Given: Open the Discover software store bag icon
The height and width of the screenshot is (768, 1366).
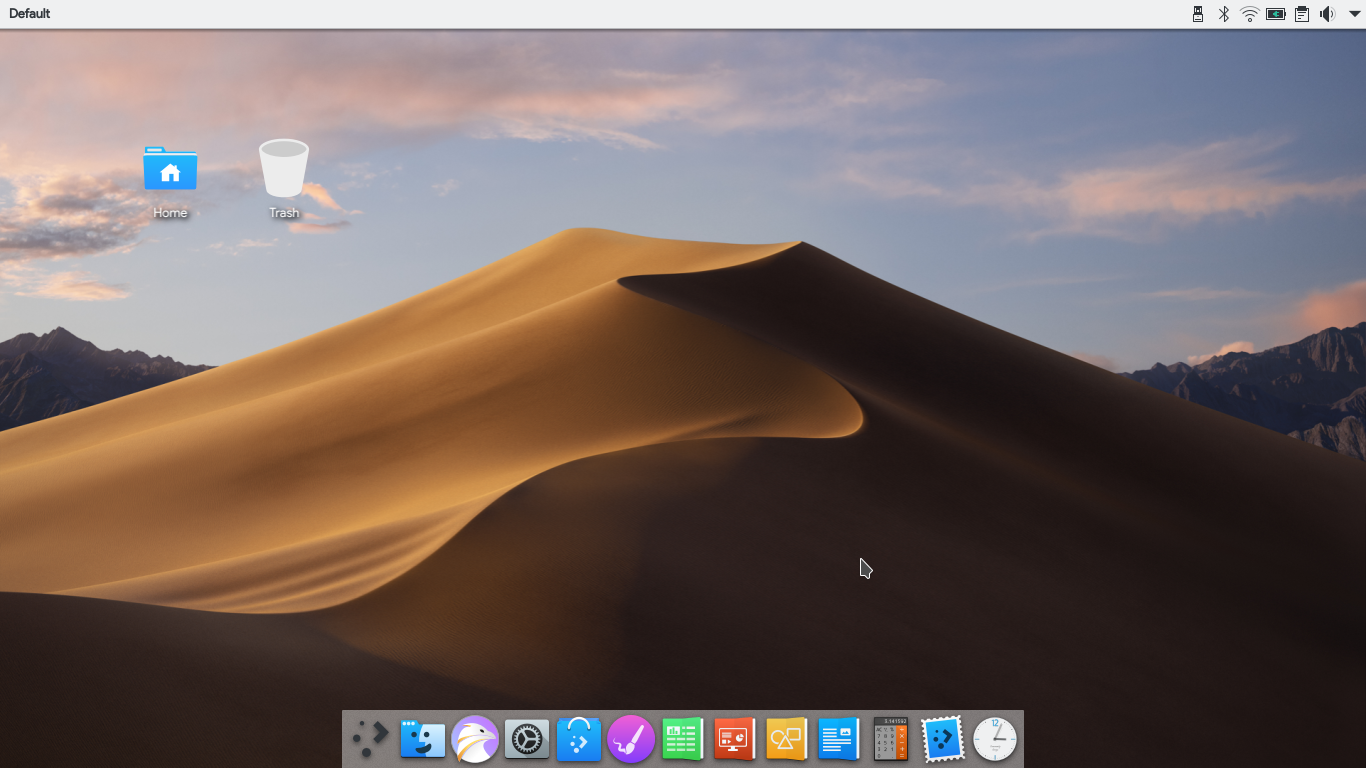Looking at the screenshot, I should (x=579, y=740).
